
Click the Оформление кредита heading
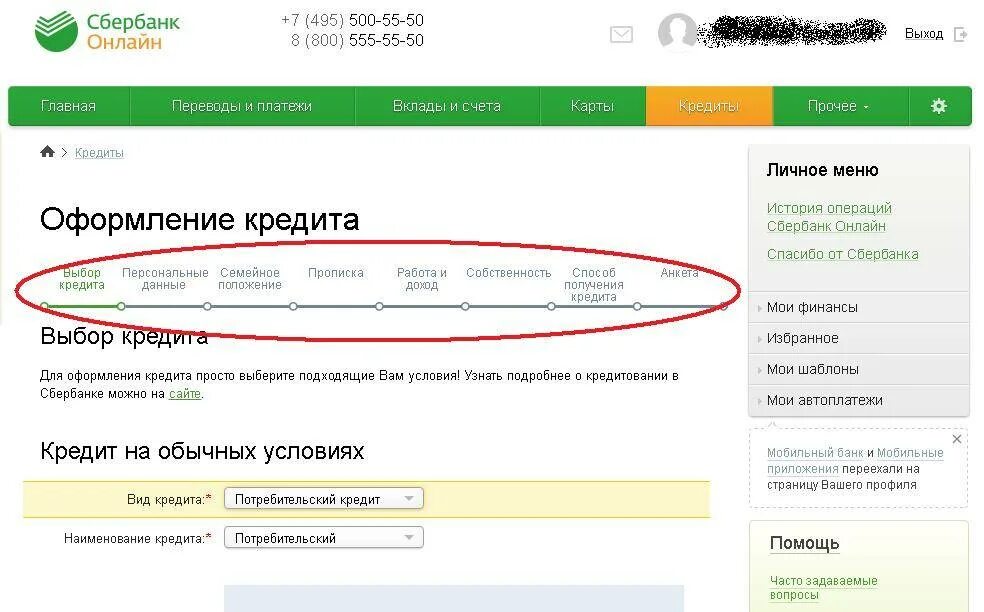[x=200, y=220]
